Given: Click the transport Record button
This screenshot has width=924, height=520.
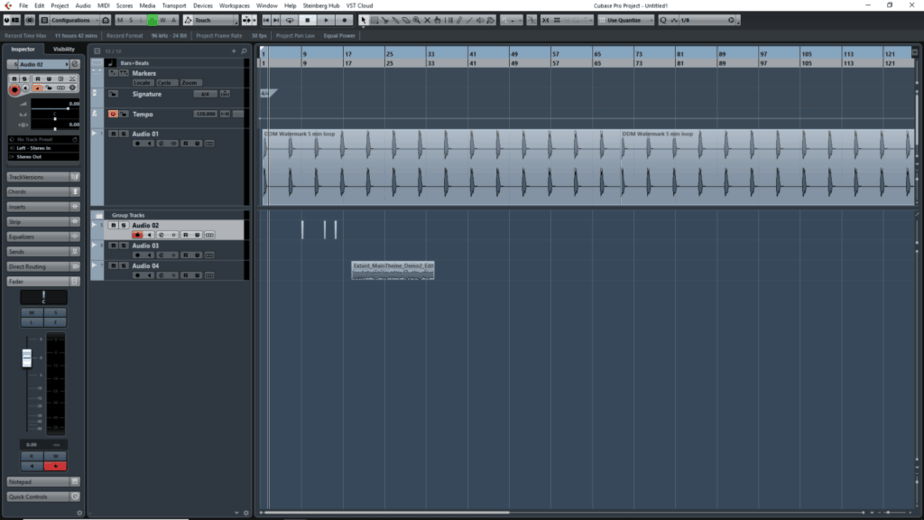Looking at the screenshot, I should pos(345,20).
